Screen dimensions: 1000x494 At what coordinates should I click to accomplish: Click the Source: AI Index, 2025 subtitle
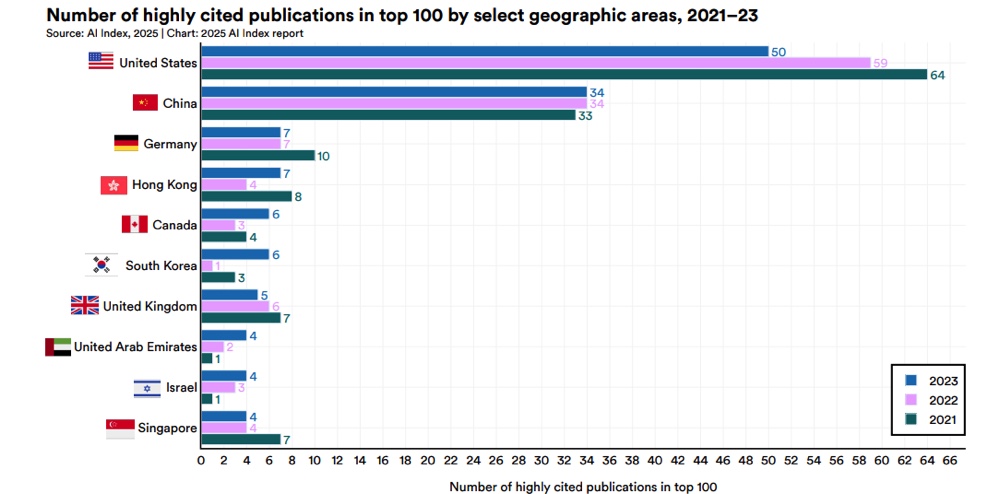tap(102, 34)
